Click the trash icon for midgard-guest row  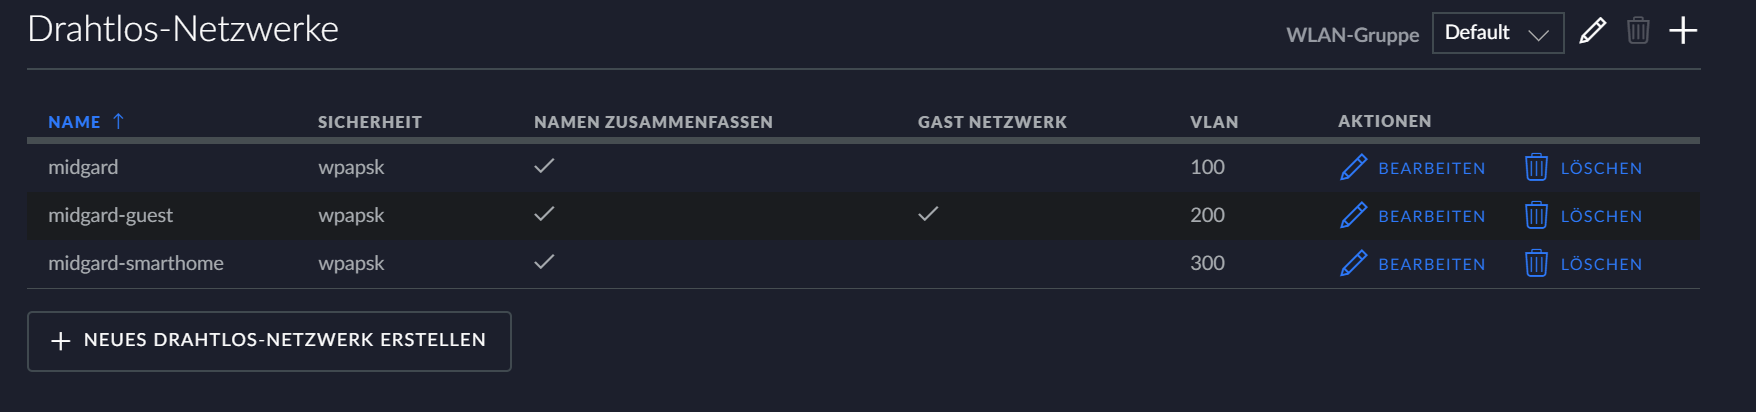coord(1536,215)
